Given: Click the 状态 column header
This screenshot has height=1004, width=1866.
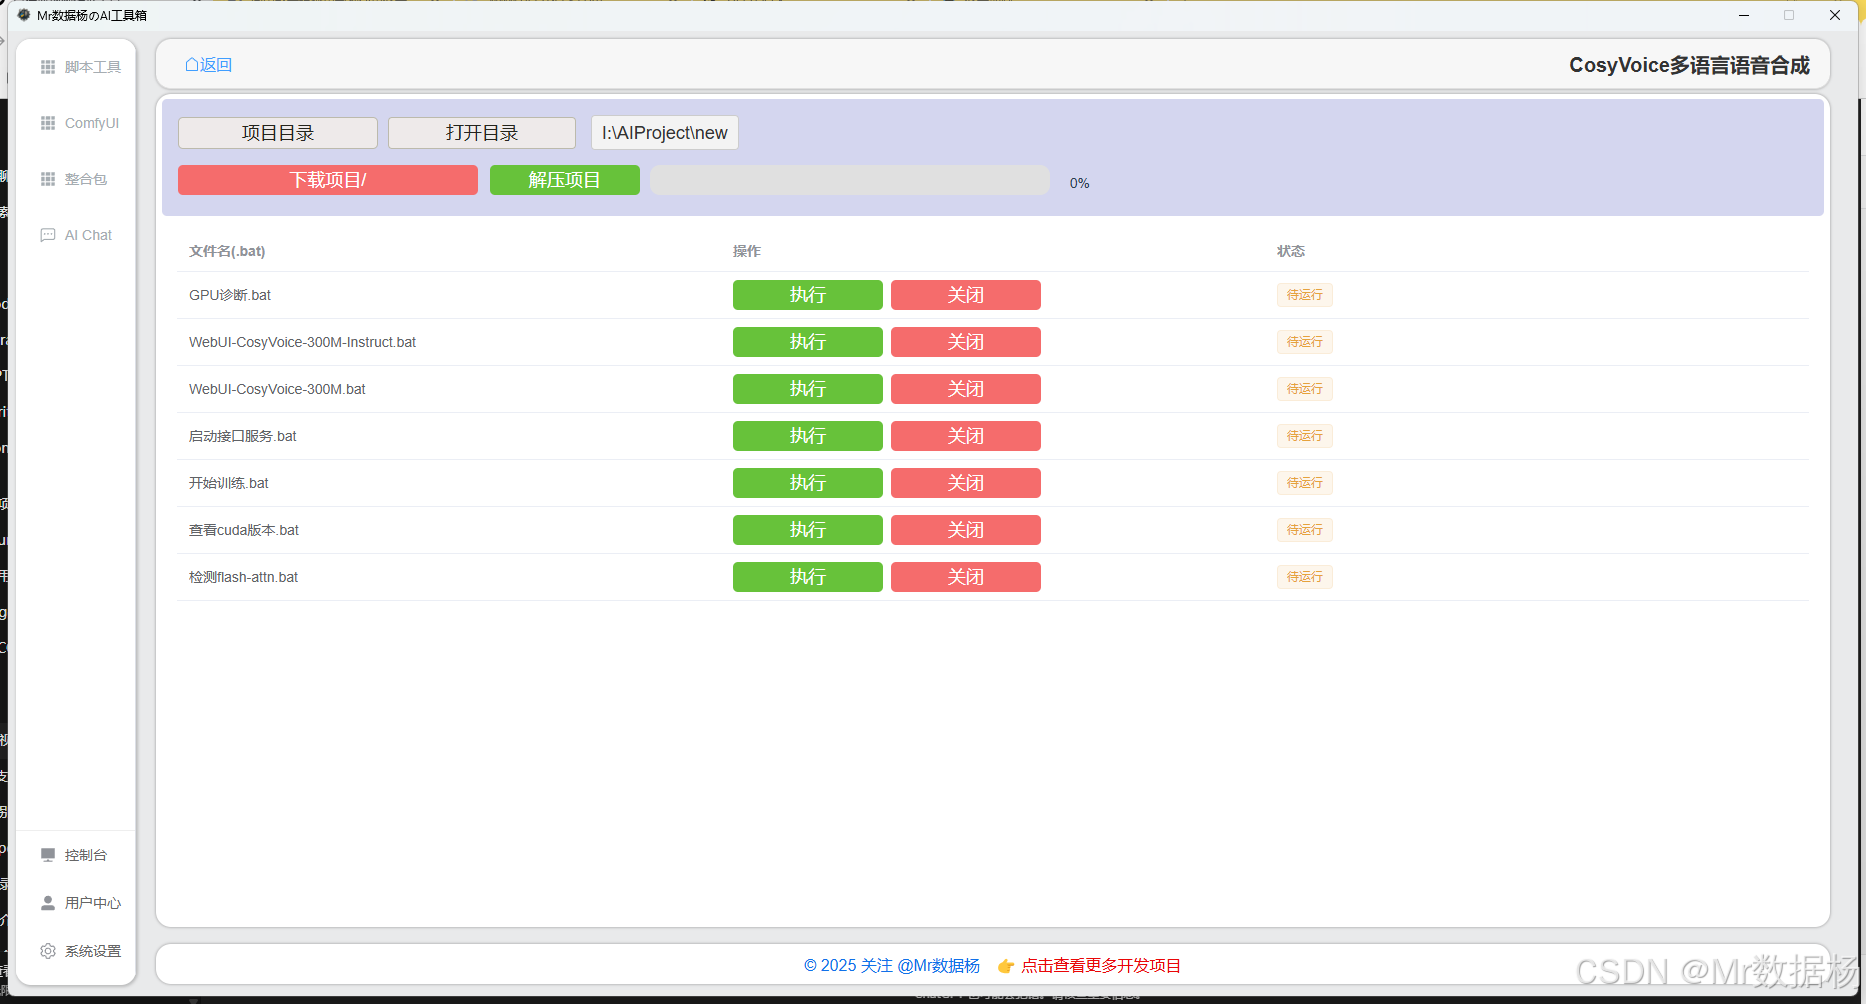Looking at the screenshot, I should tap(1291, 251).
